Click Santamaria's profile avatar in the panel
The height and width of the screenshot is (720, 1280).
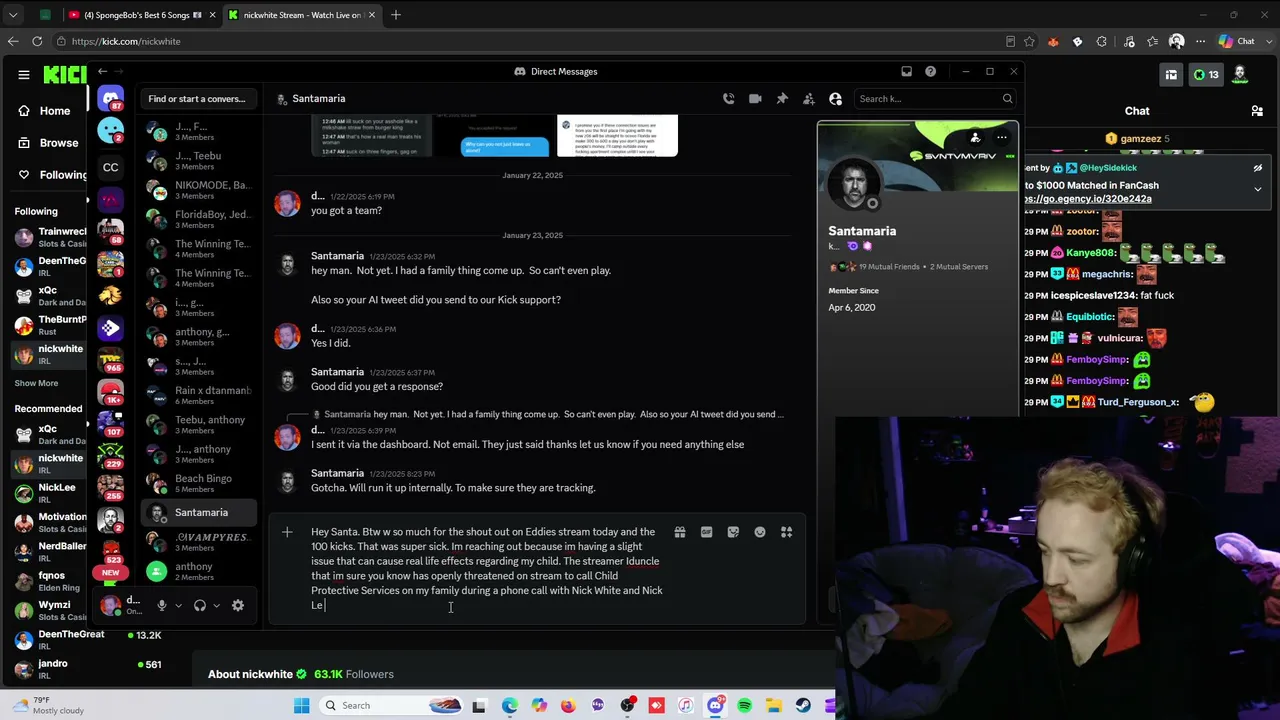tap(854, 186)
